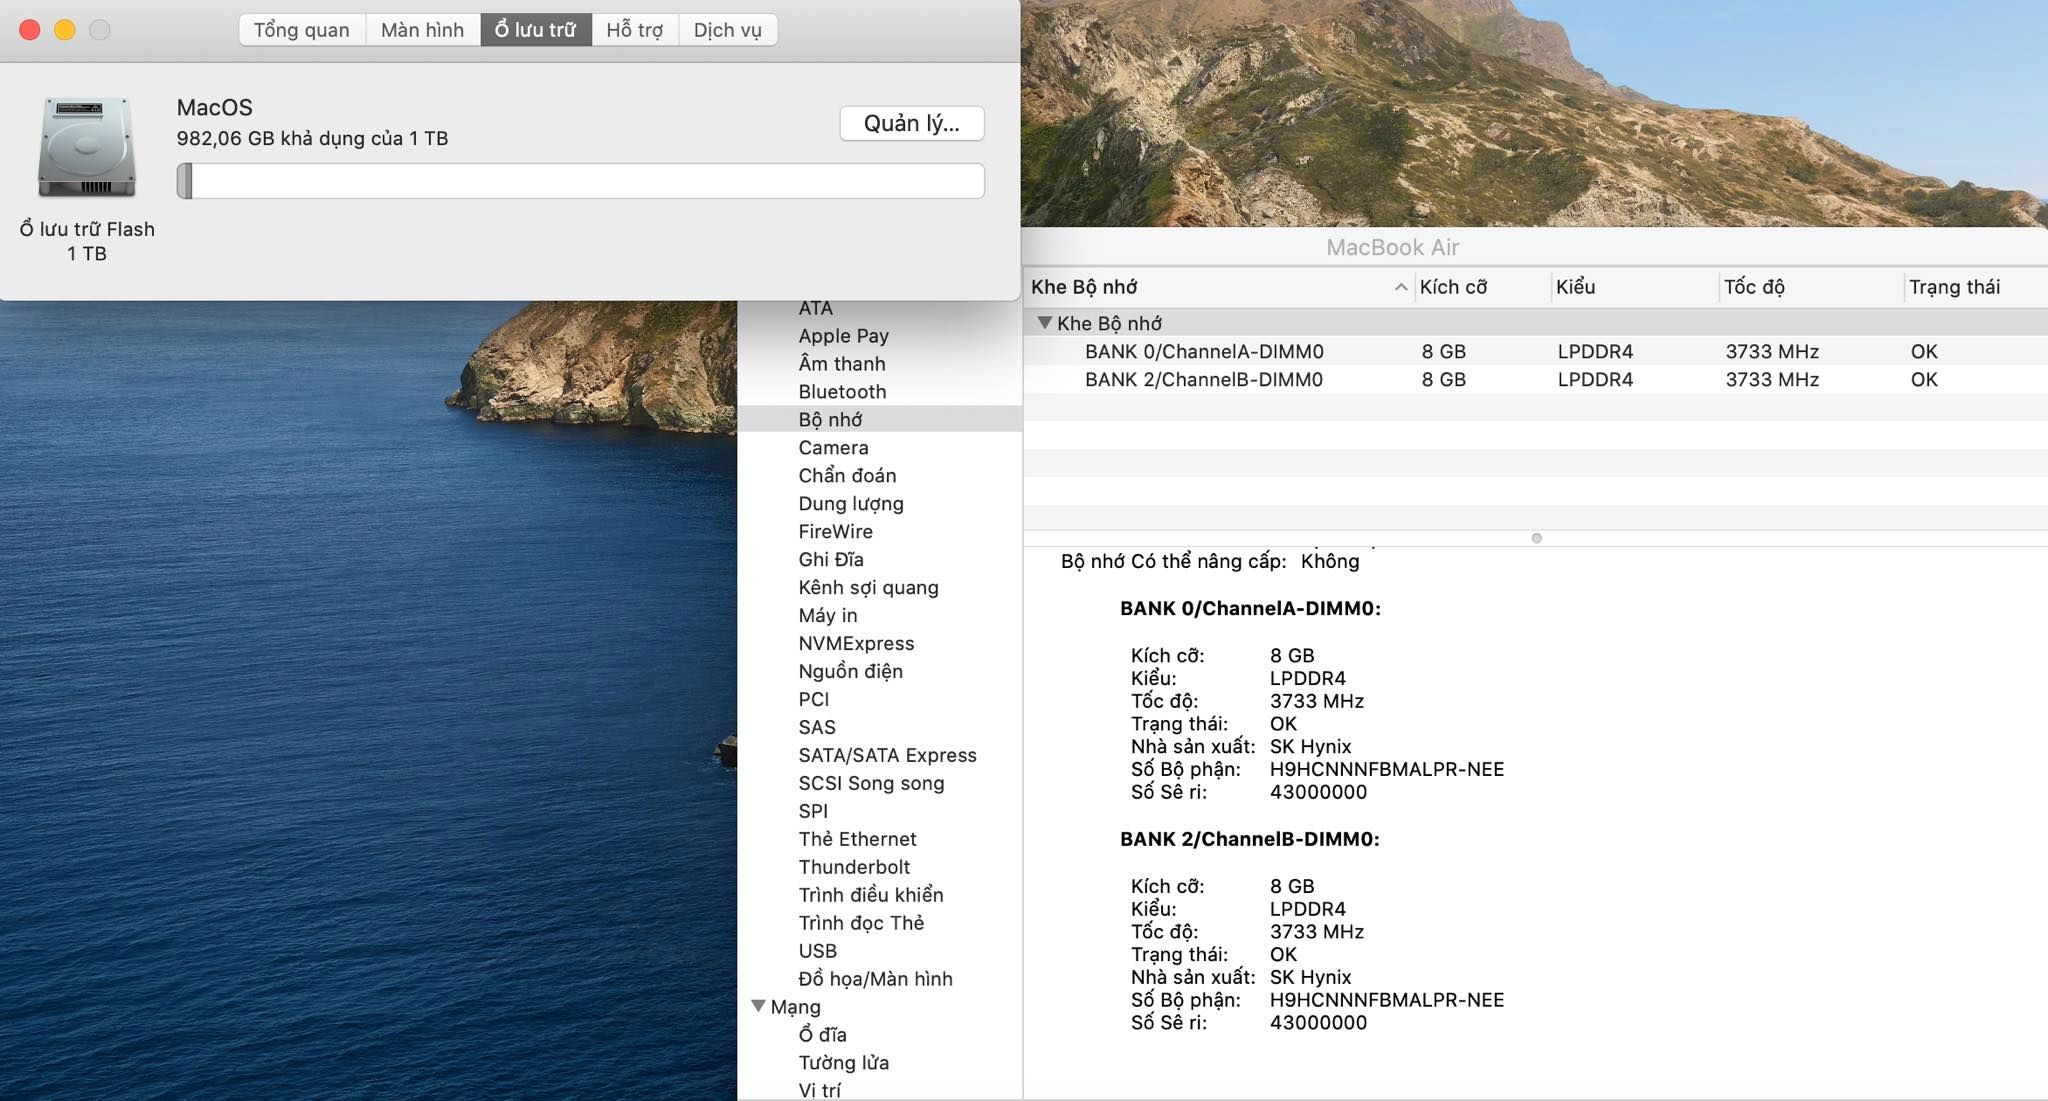2048x1101 pixels.
Task: Select BANK 2/ChannelB-DIMM0 row
Action: (1203, 379)
